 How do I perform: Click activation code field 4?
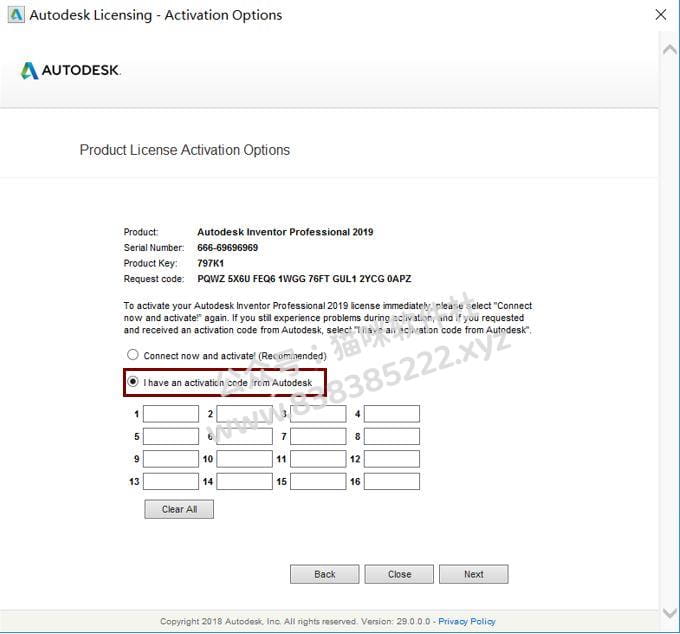click(x=392, y=414)
